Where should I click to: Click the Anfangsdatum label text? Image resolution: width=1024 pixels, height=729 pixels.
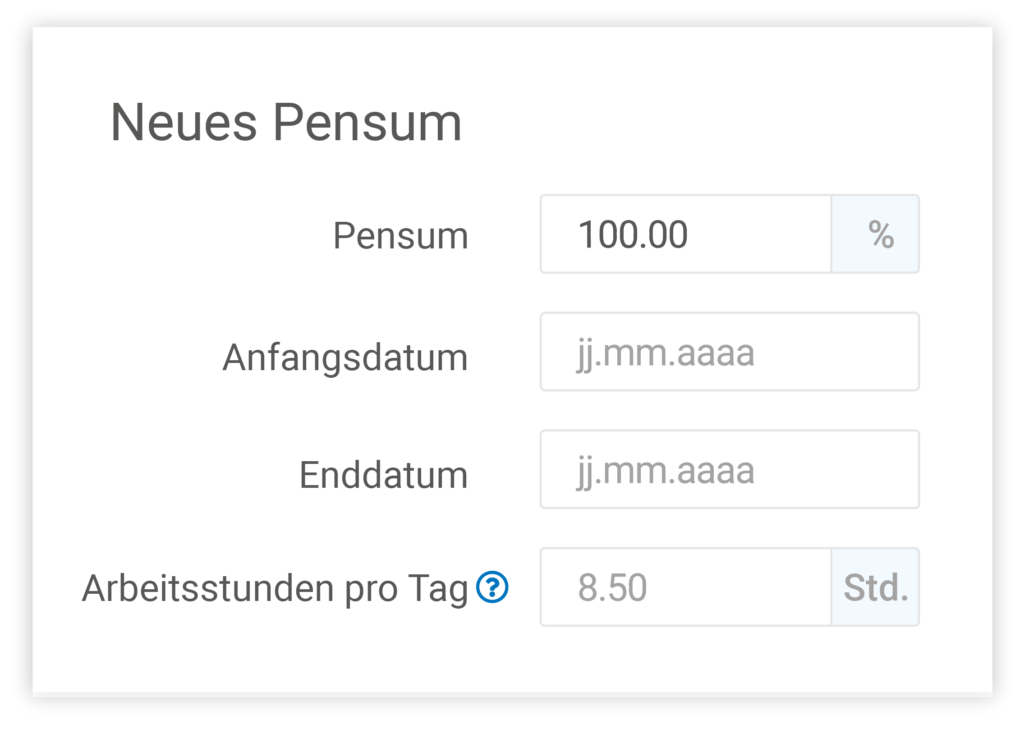(x=345, y=357)
